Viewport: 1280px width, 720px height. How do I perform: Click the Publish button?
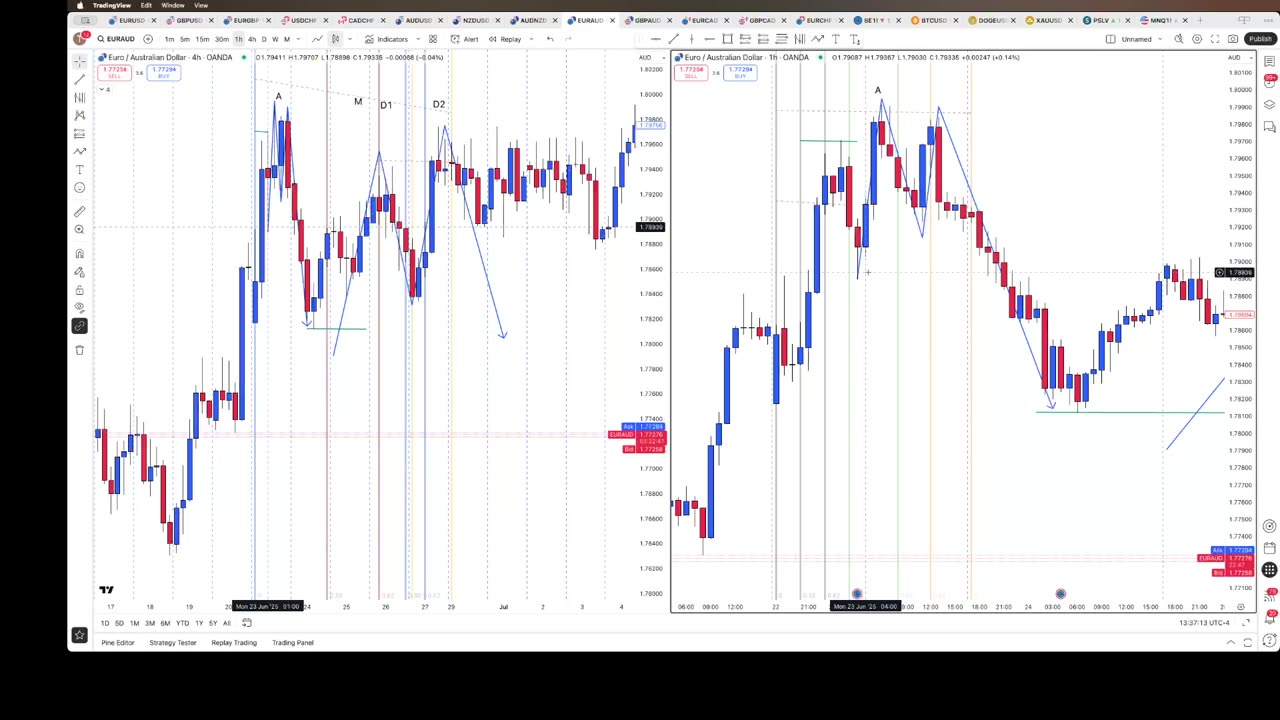(1260, 39)
